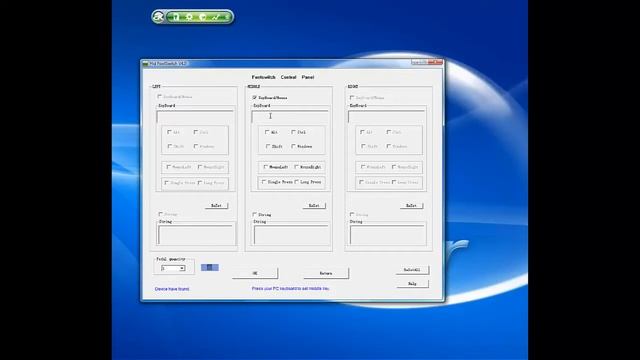
Task: Click the ResetAll button
Action: (x=412, y=270)
